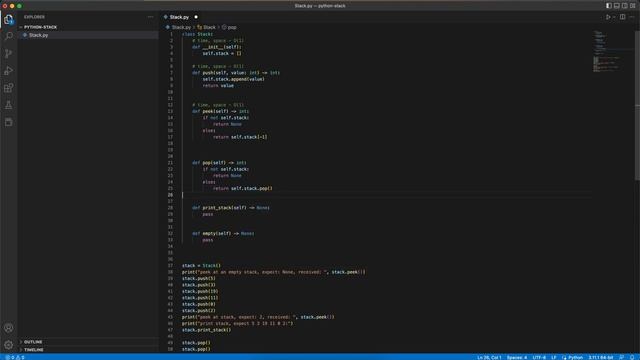Viewport: 640px width, 360px height.
Task: Open the Extensions view
Action: [9, 88]
